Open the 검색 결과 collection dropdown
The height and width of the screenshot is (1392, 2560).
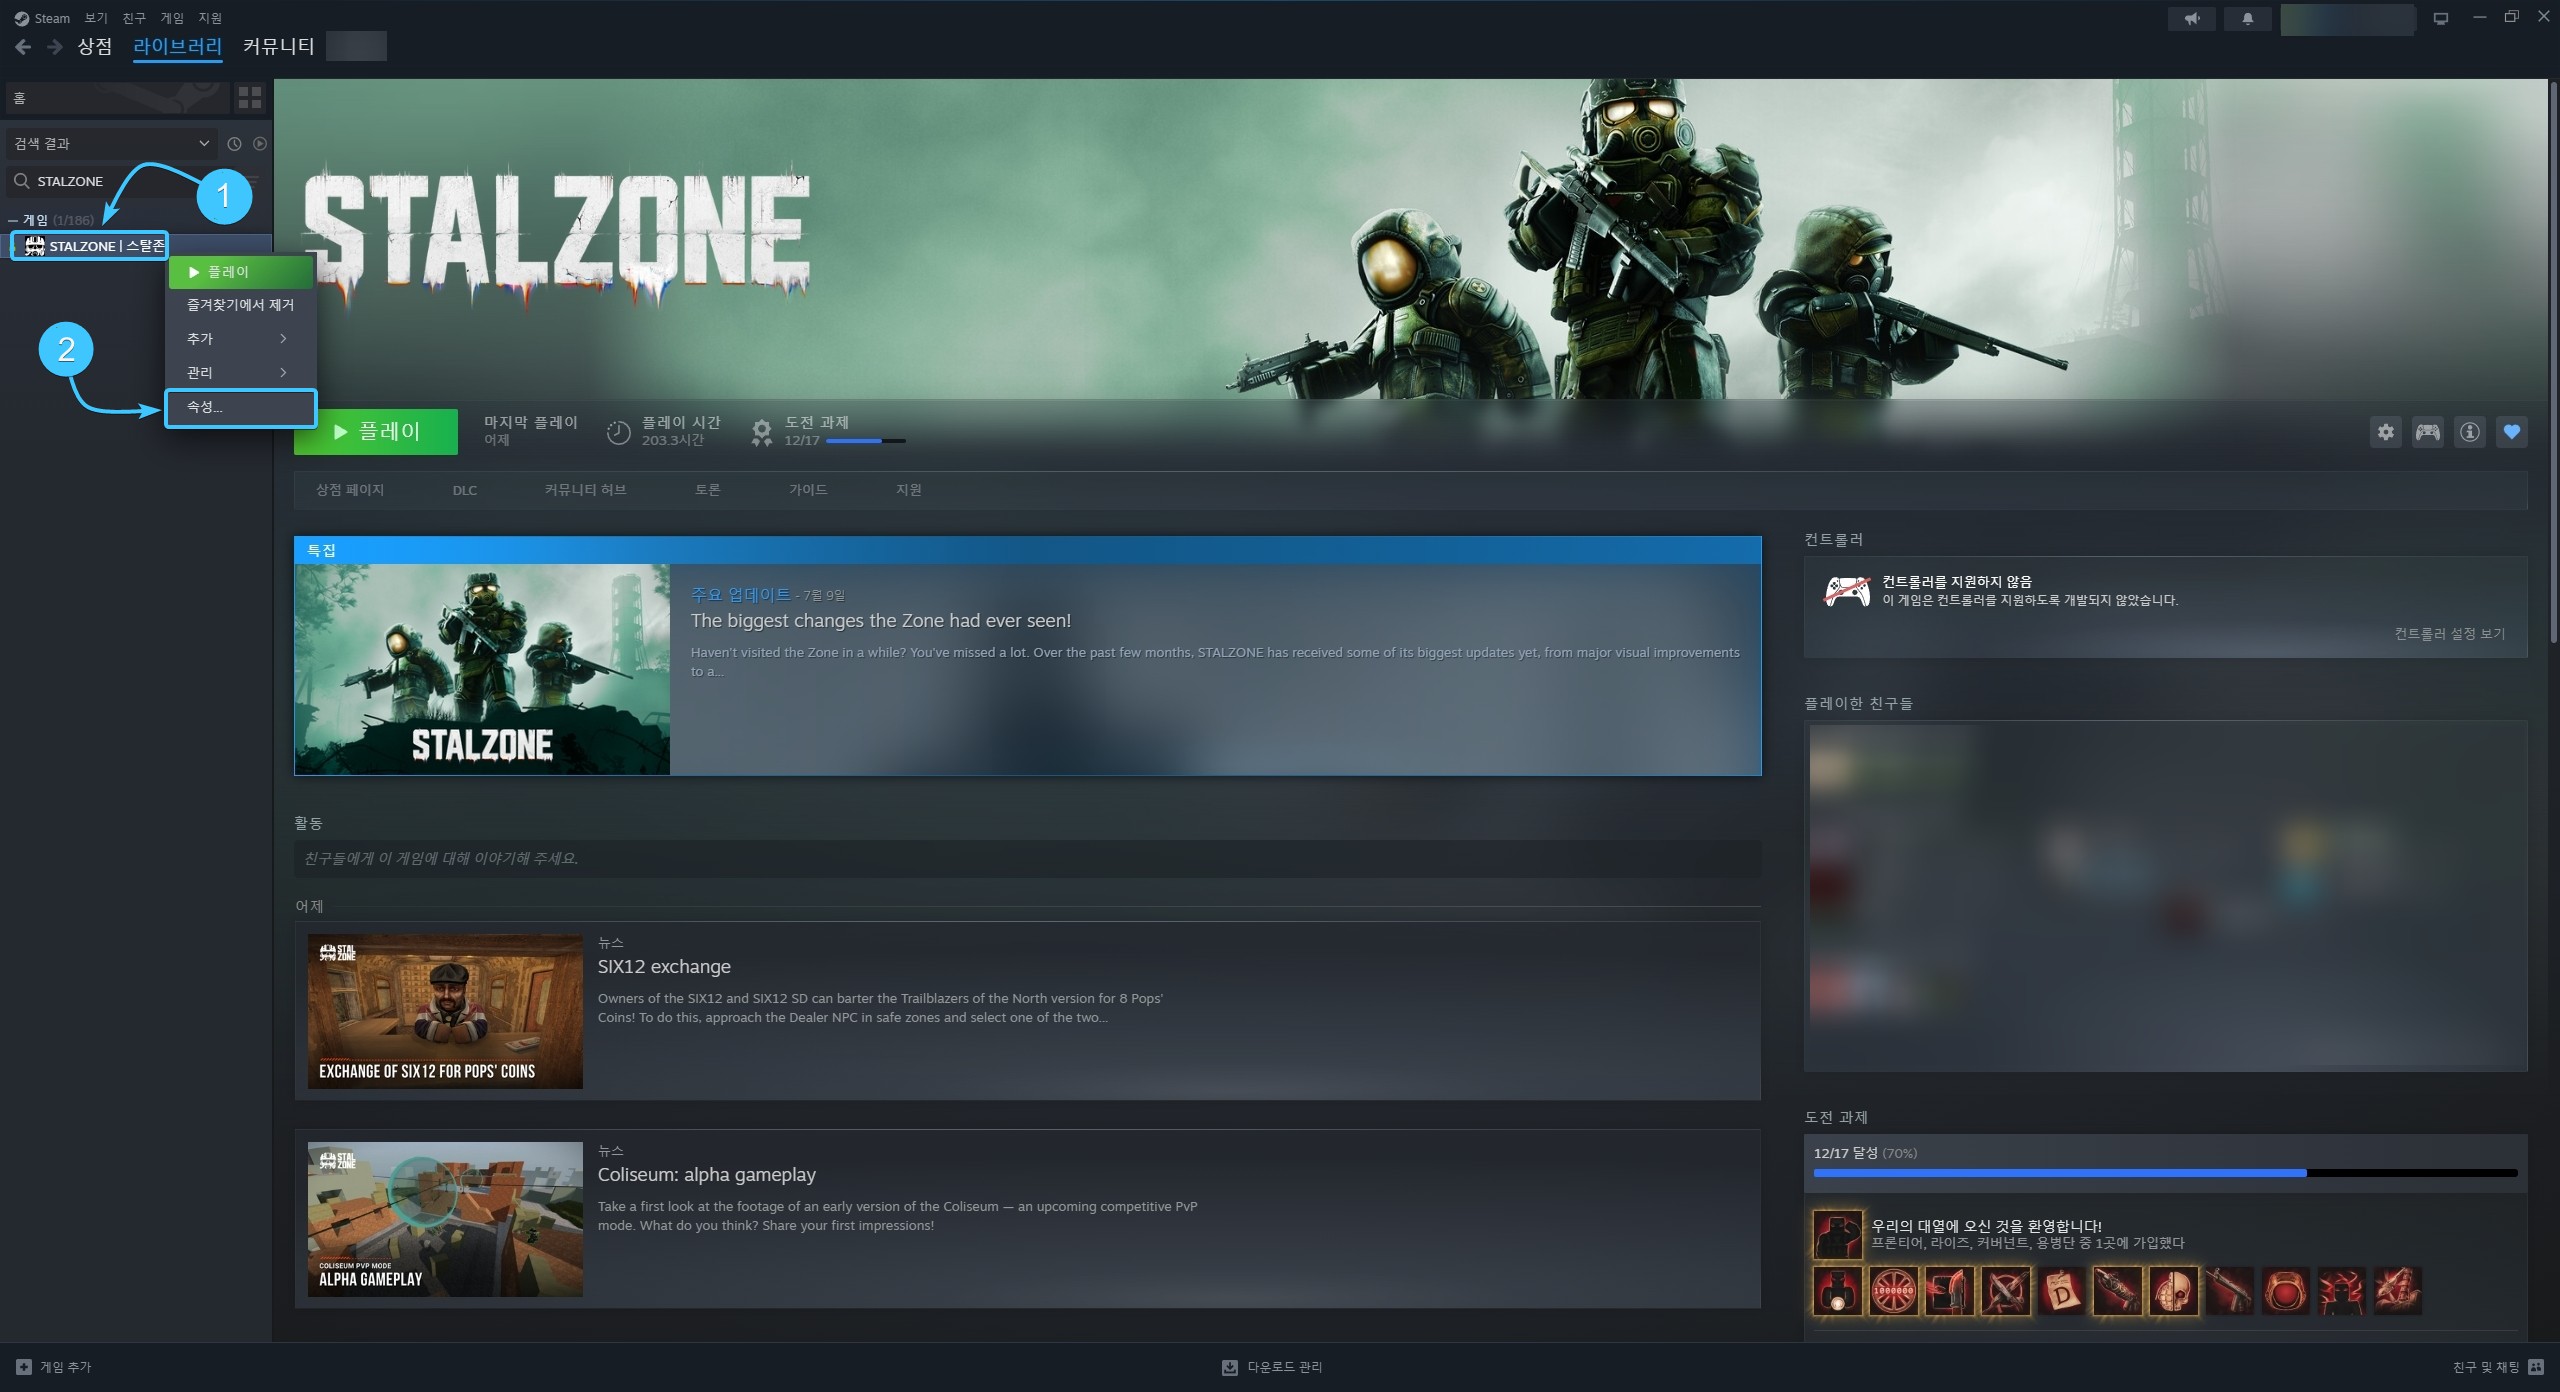click(112, 144)
